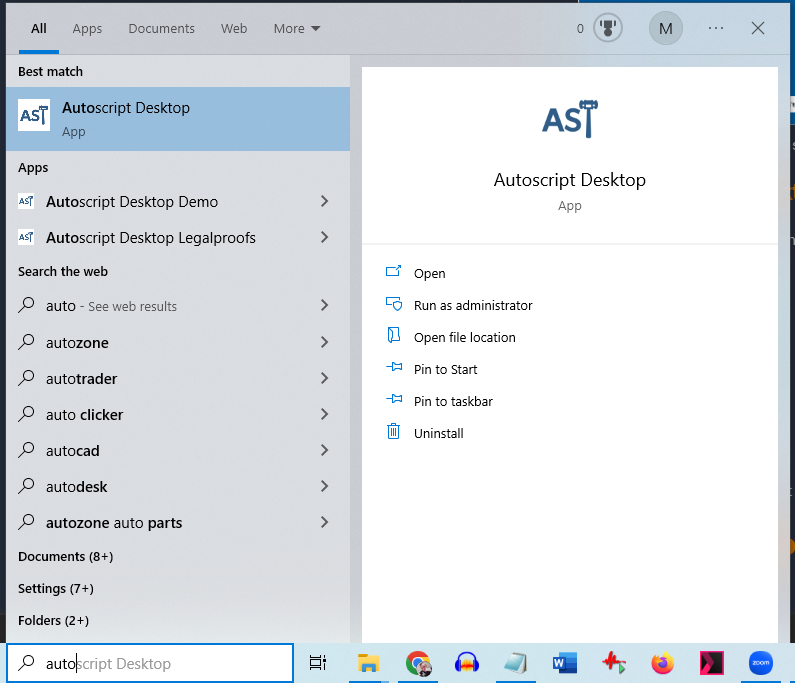Switch to the Documents search tab
The width and height of the screenshot is (795, 683).
[x=161, y=28]
